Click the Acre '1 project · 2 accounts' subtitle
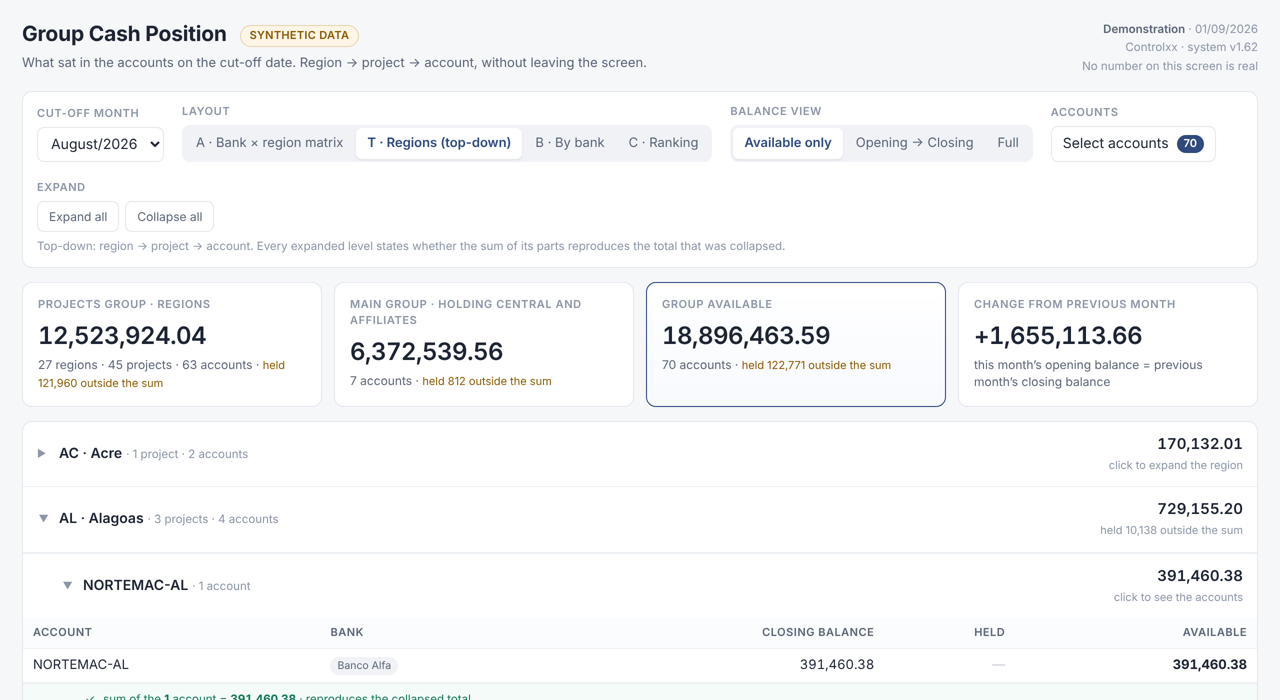Screen dimensions: 1280x700 click(190, 454)
